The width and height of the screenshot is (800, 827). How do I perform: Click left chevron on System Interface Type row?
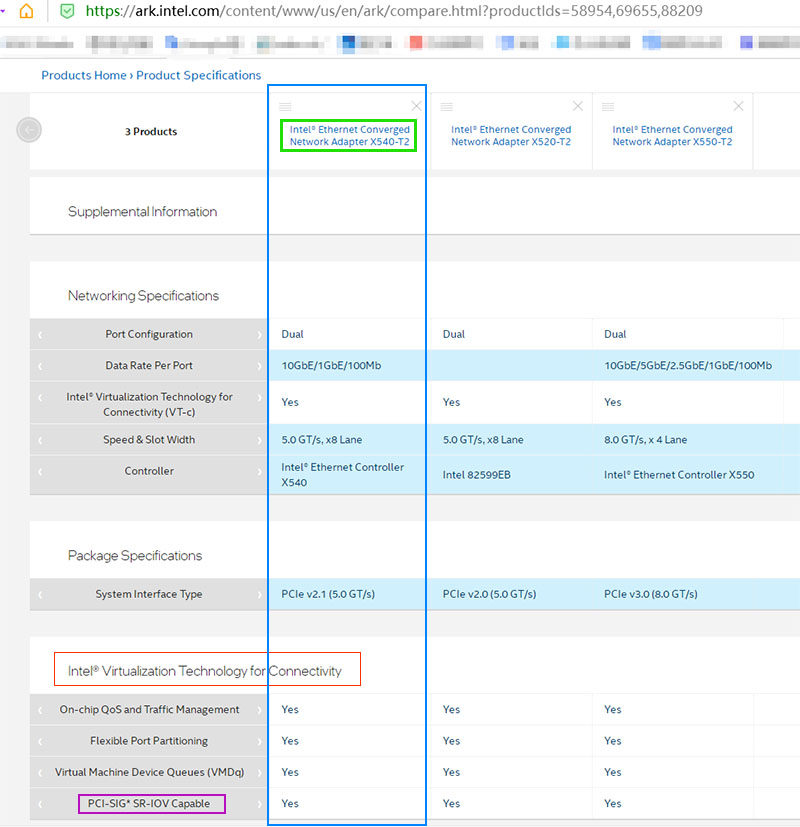click(40, 594)
